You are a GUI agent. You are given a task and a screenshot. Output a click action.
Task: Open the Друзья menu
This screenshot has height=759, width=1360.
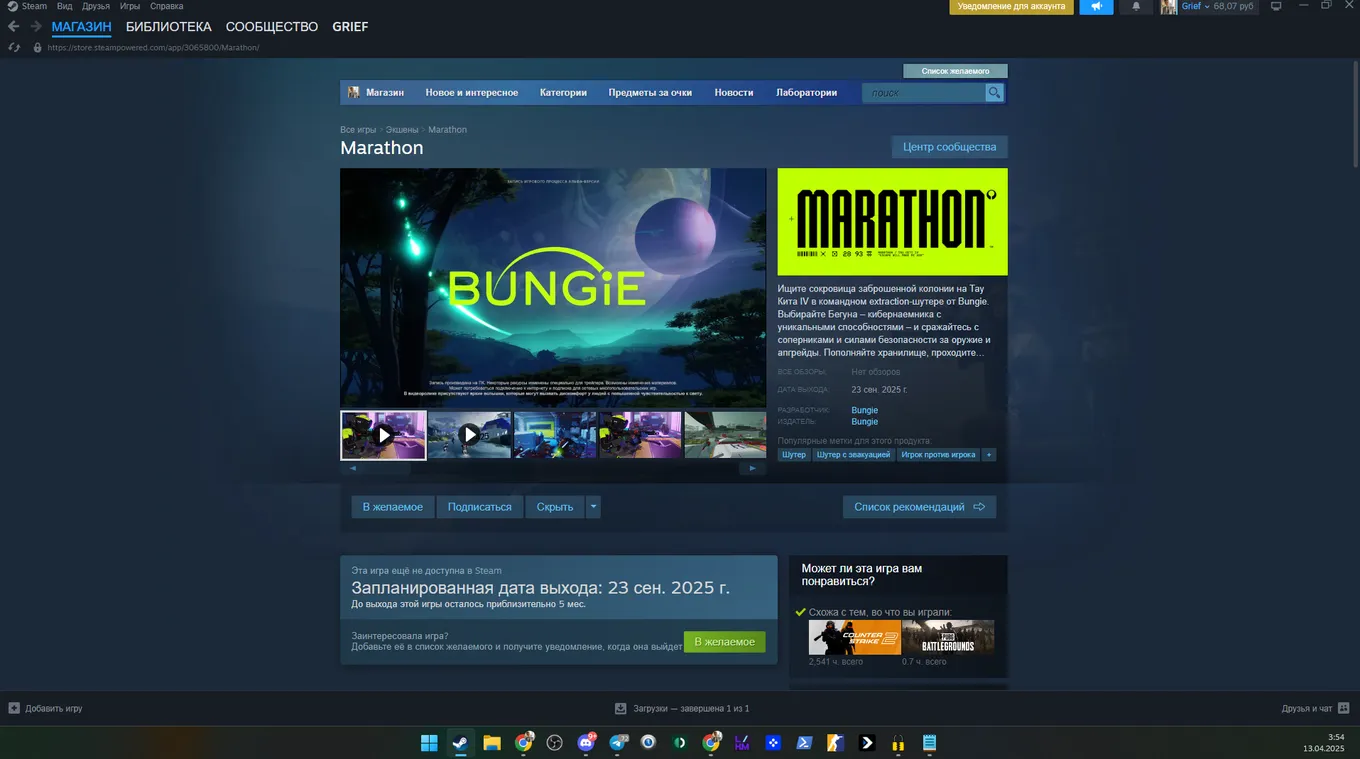(96, 6)
